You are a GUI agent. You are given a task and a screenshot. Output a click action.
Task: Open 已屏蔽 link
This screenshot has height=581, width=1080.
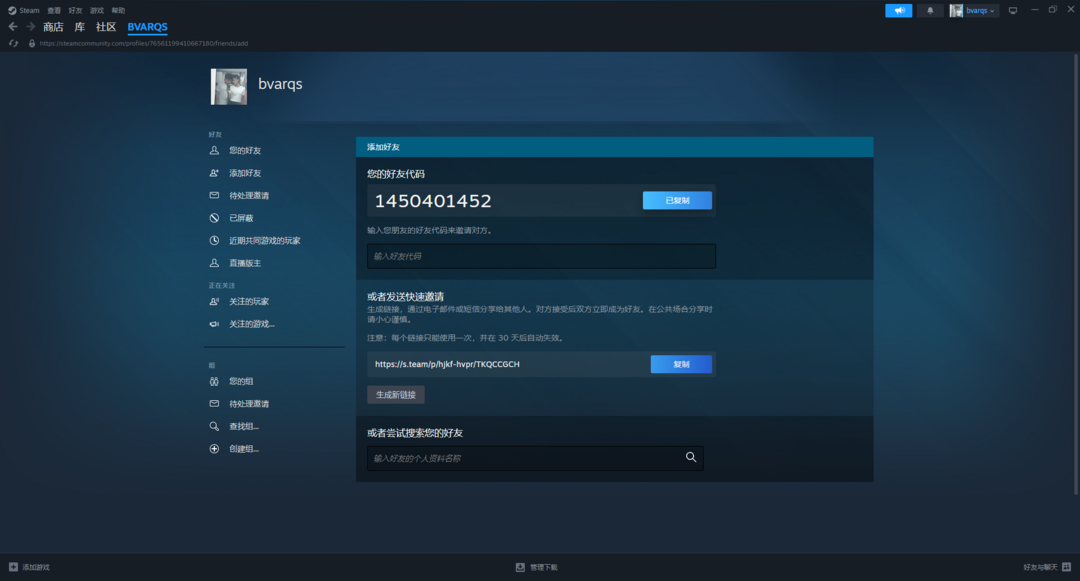pos(241,218)
